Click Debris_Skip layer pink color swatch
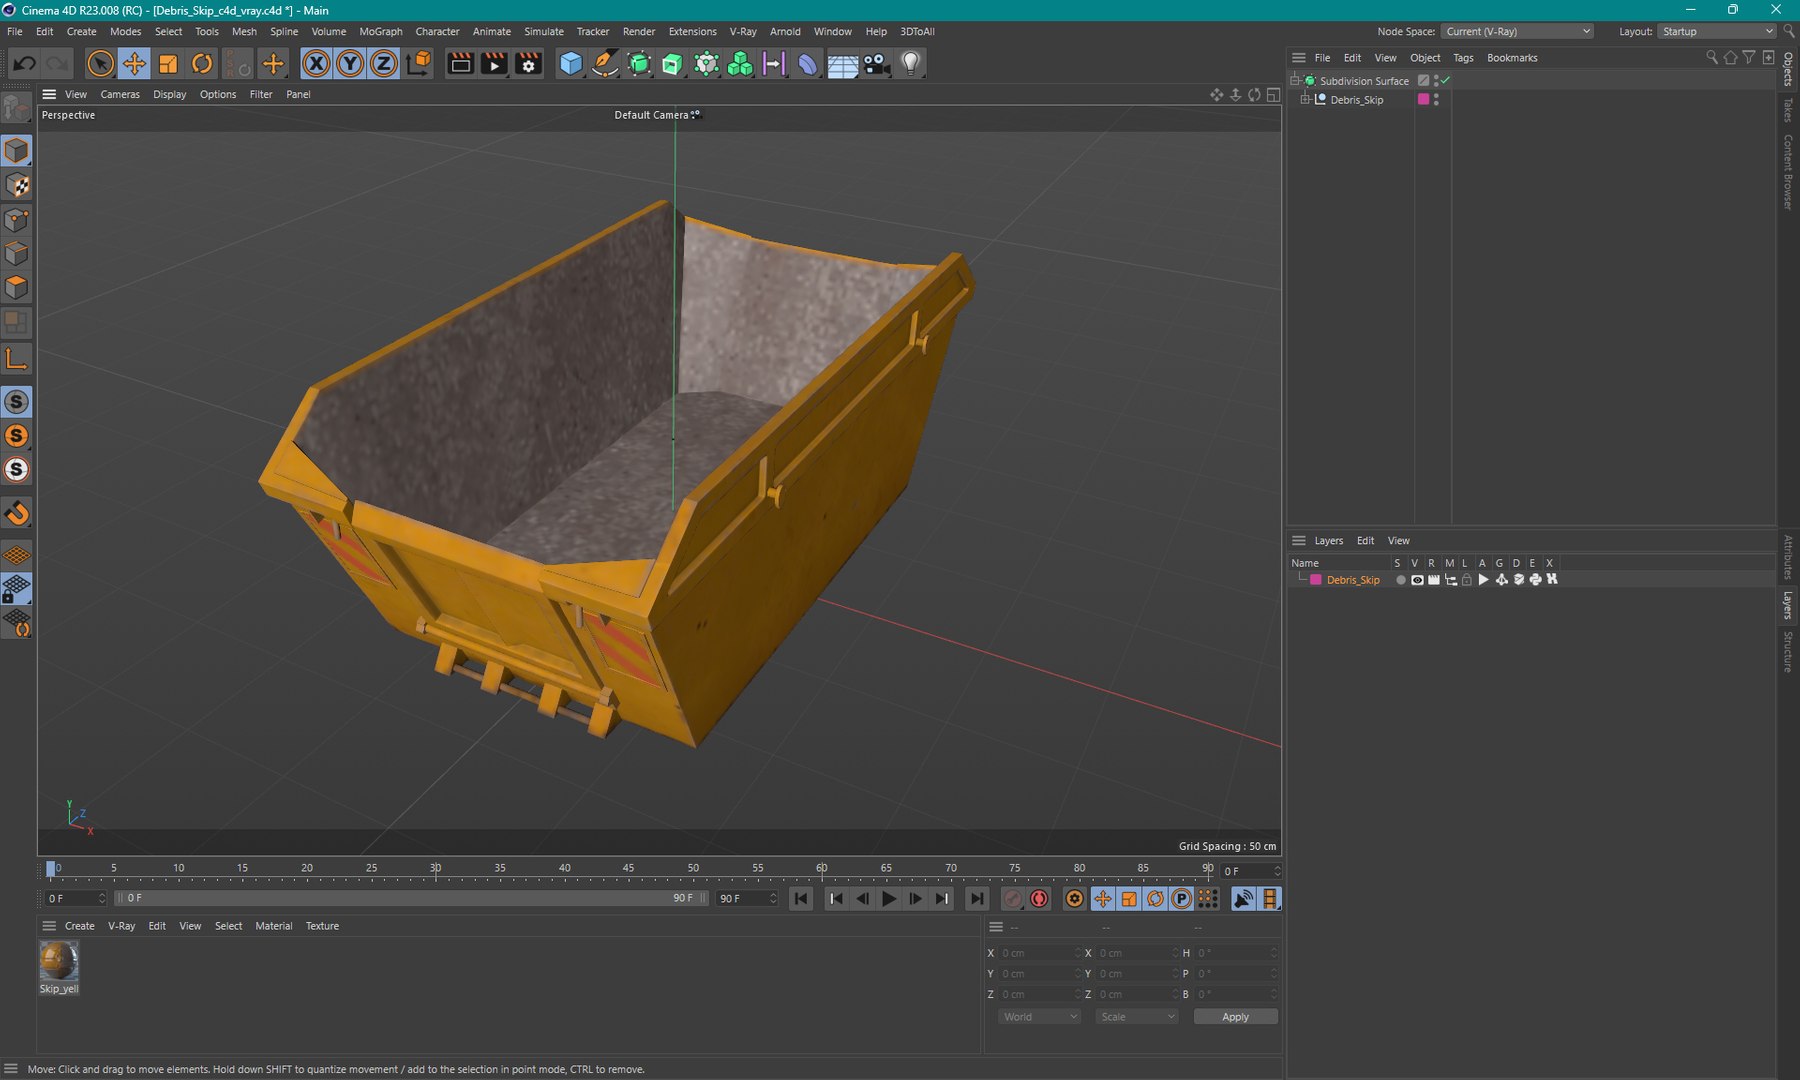This screenshot has height=1080, width=1800. pos(1316,580)
